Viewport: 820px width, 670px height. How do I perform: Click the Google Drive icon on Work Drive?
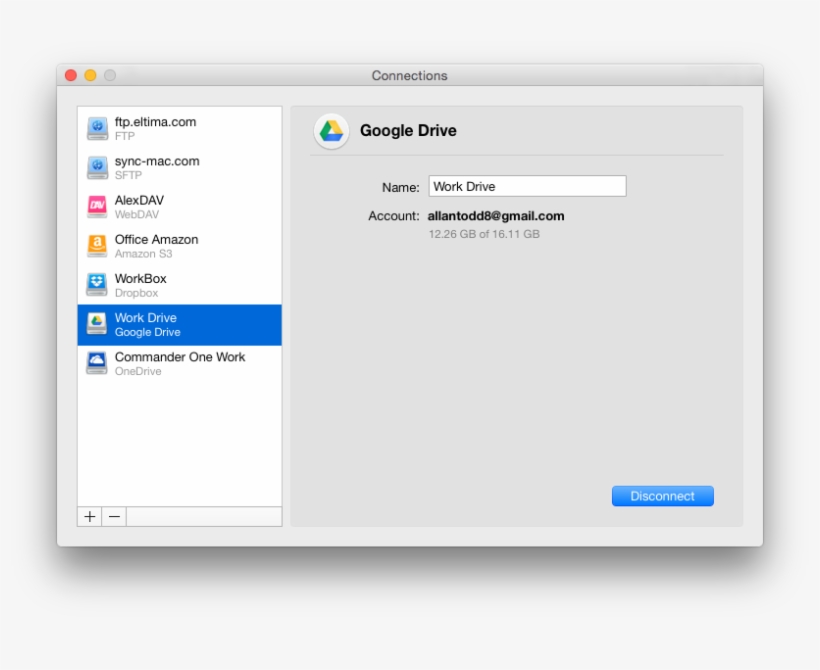tap(96, 323)
